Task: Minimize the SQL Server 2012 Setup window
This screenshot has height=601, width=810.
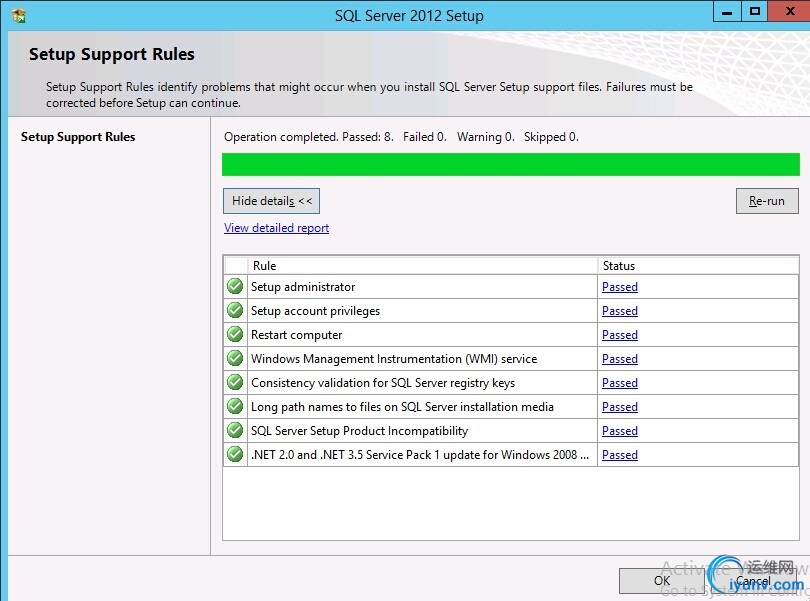Action: click(727, 11)
